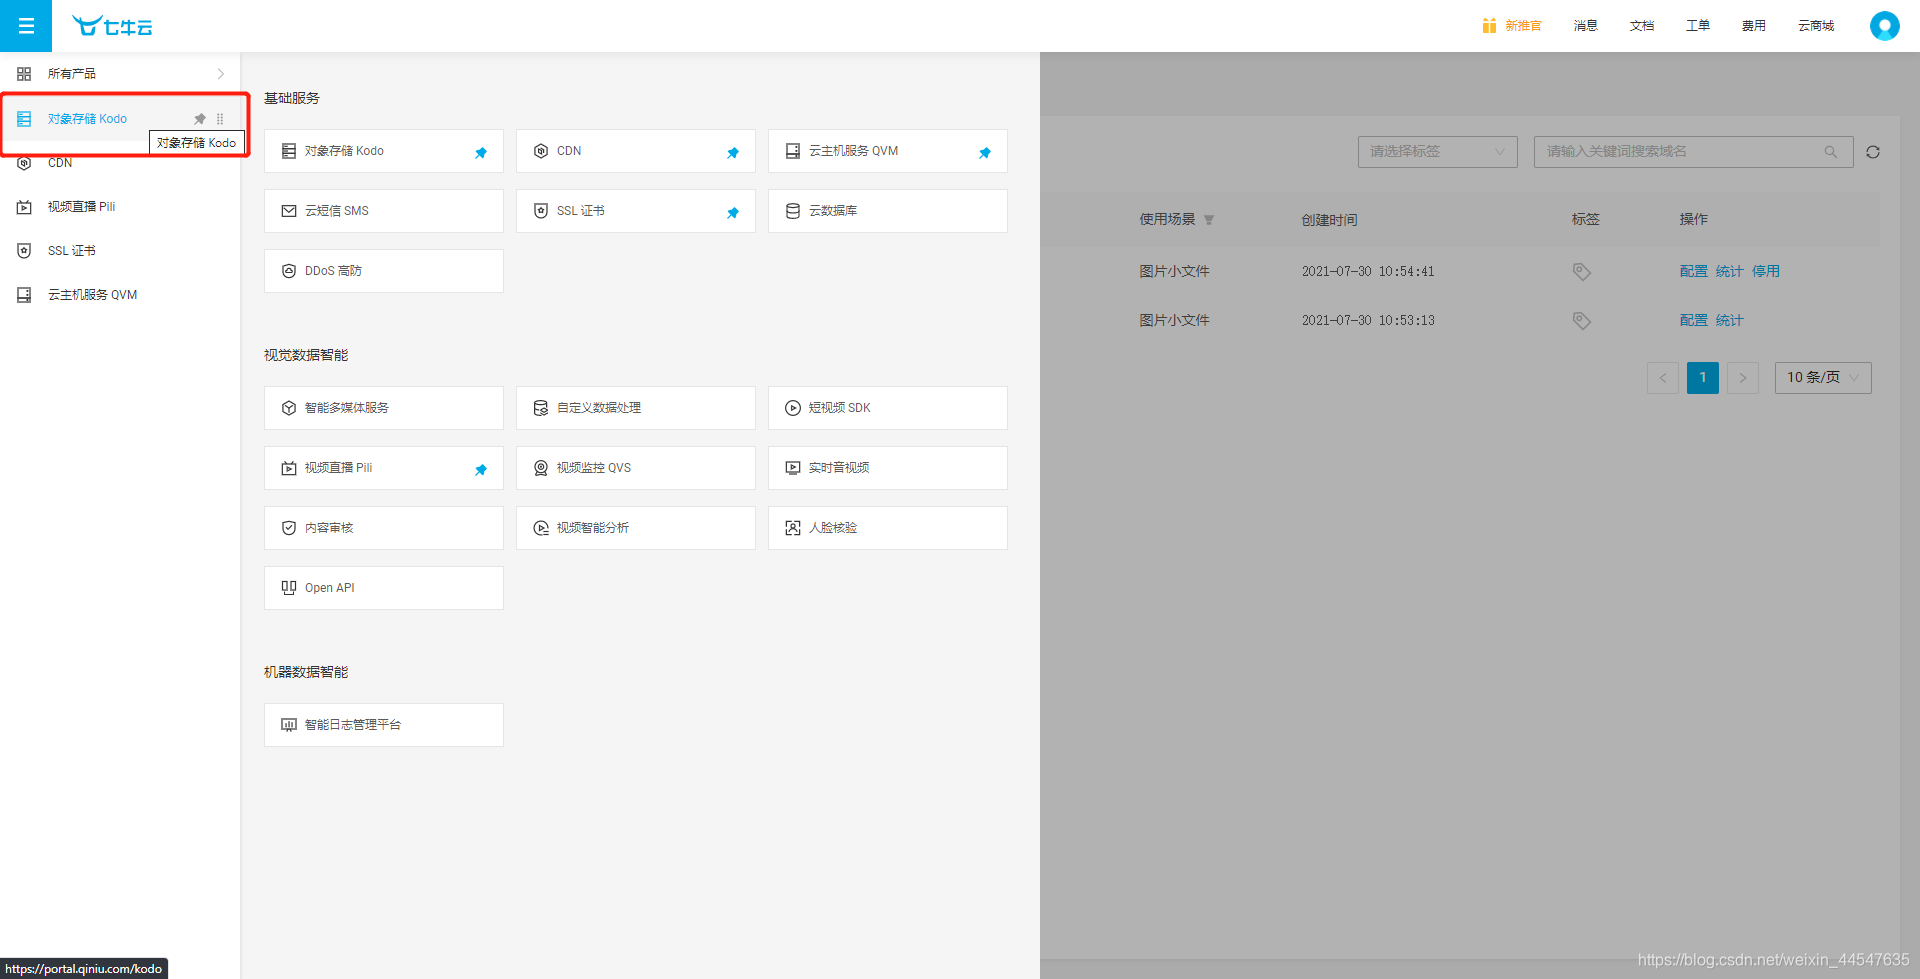Go to the previous page arrow
1920x979 pixels.
[x=1663, y=378]
